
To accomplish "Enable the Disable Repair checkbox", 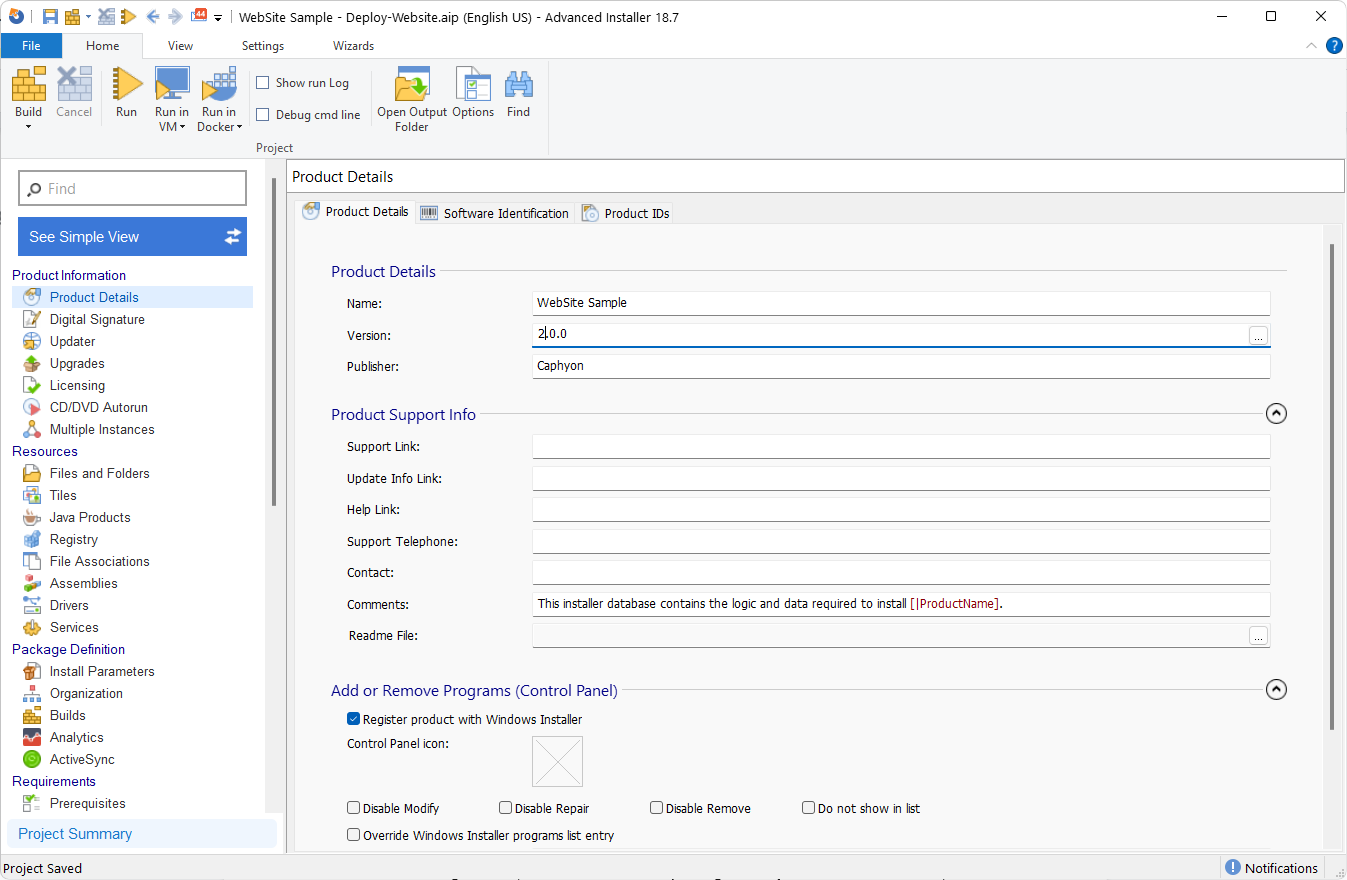I will pos(505,808).
